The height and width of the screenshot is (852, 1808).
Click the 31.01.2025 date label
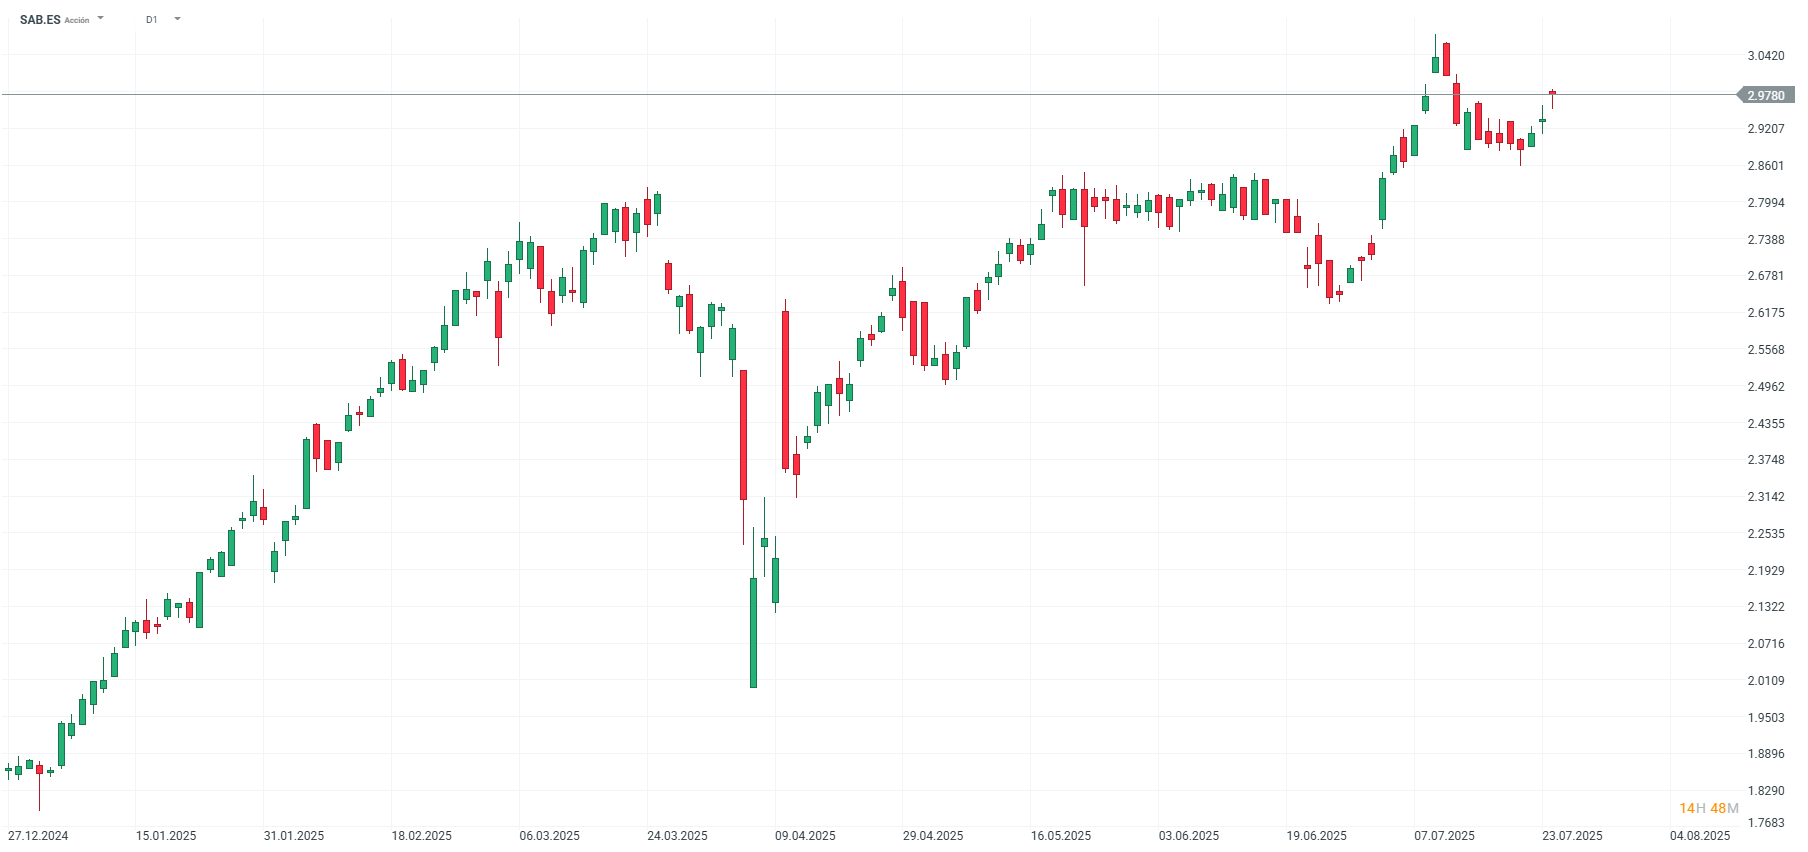(x=294, y=836)
